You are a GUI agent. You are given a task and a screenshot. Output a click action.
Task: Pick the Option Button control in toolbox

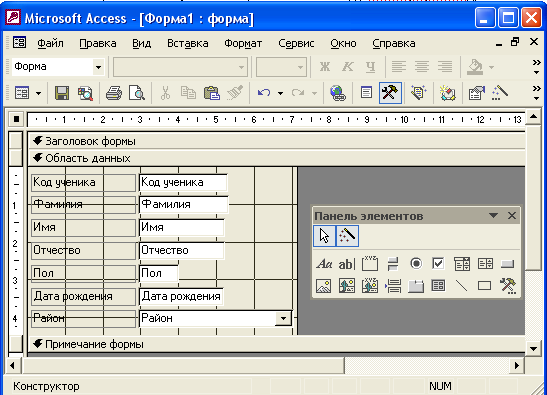416,264
